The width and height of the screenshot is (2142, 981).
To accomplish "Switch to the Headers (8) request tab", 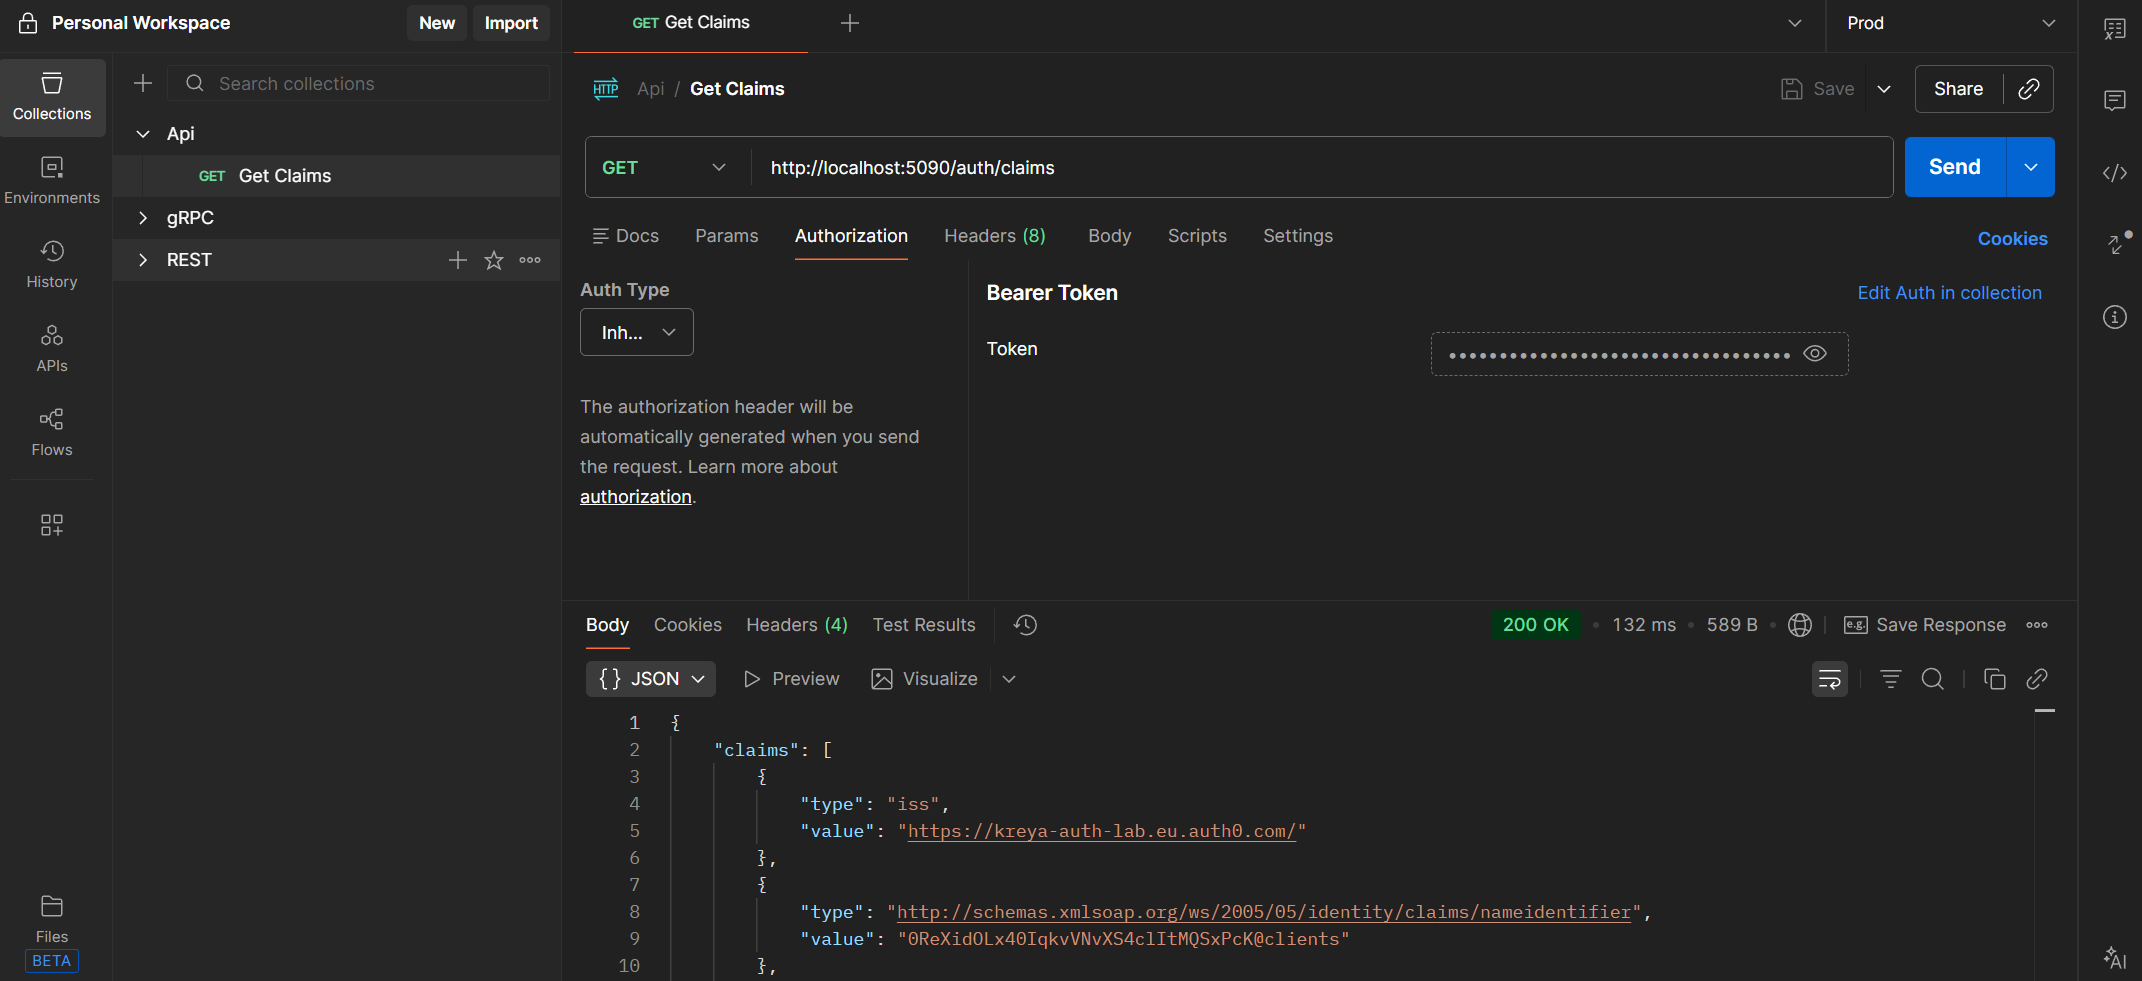I will [994, 236].
